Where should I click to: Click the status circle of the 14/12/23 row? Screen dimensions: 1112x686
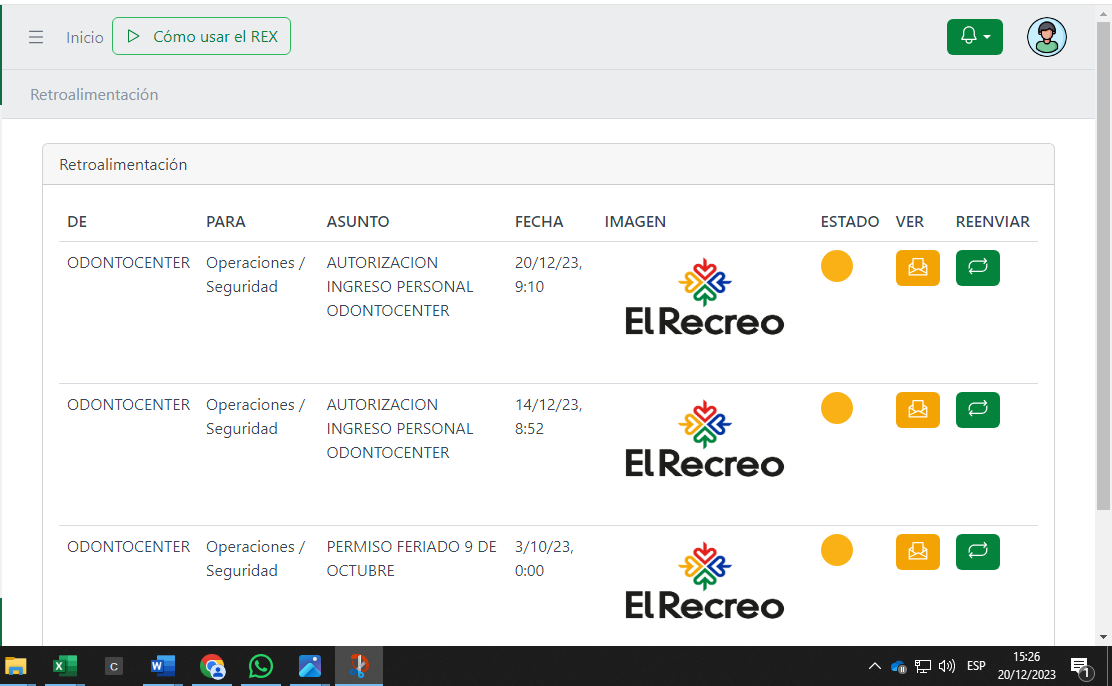pos(837,408)
